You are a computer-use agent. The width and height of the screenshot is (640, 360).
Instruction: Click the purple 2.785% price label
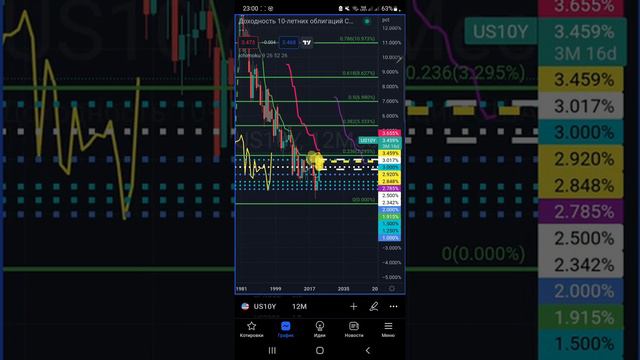click(390, 189)
